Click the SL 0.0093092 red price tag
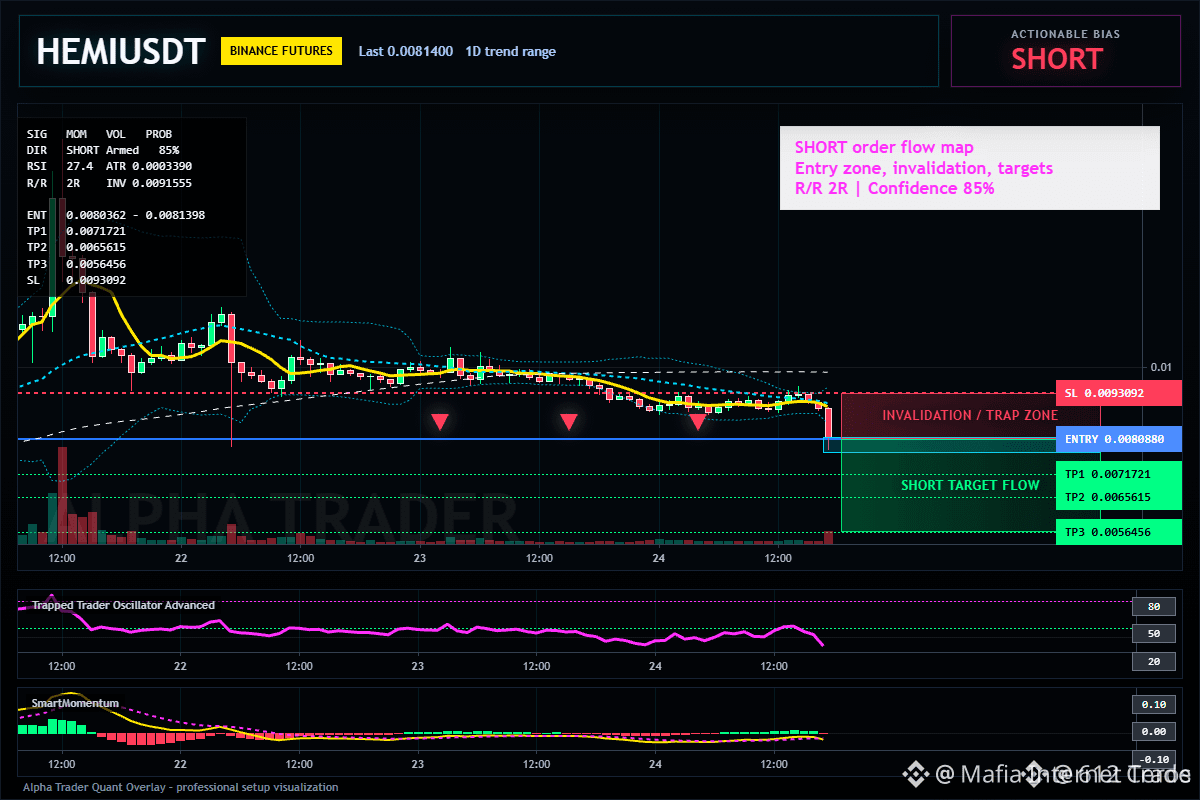 pyautogui.click(x=1119, y=393)
